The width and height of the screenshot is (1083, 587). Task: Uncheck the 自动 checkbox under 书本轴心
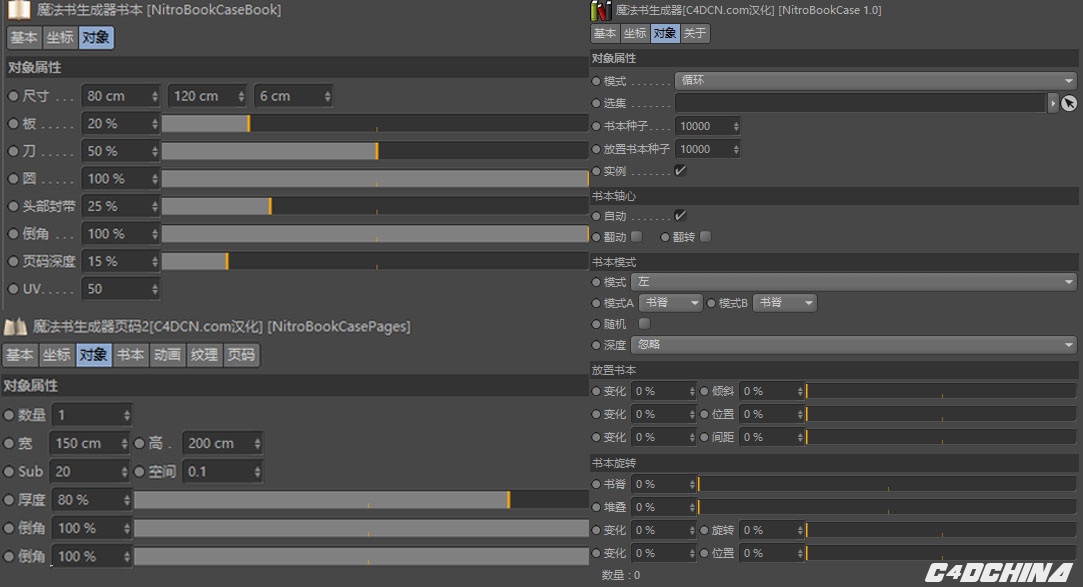680,215
